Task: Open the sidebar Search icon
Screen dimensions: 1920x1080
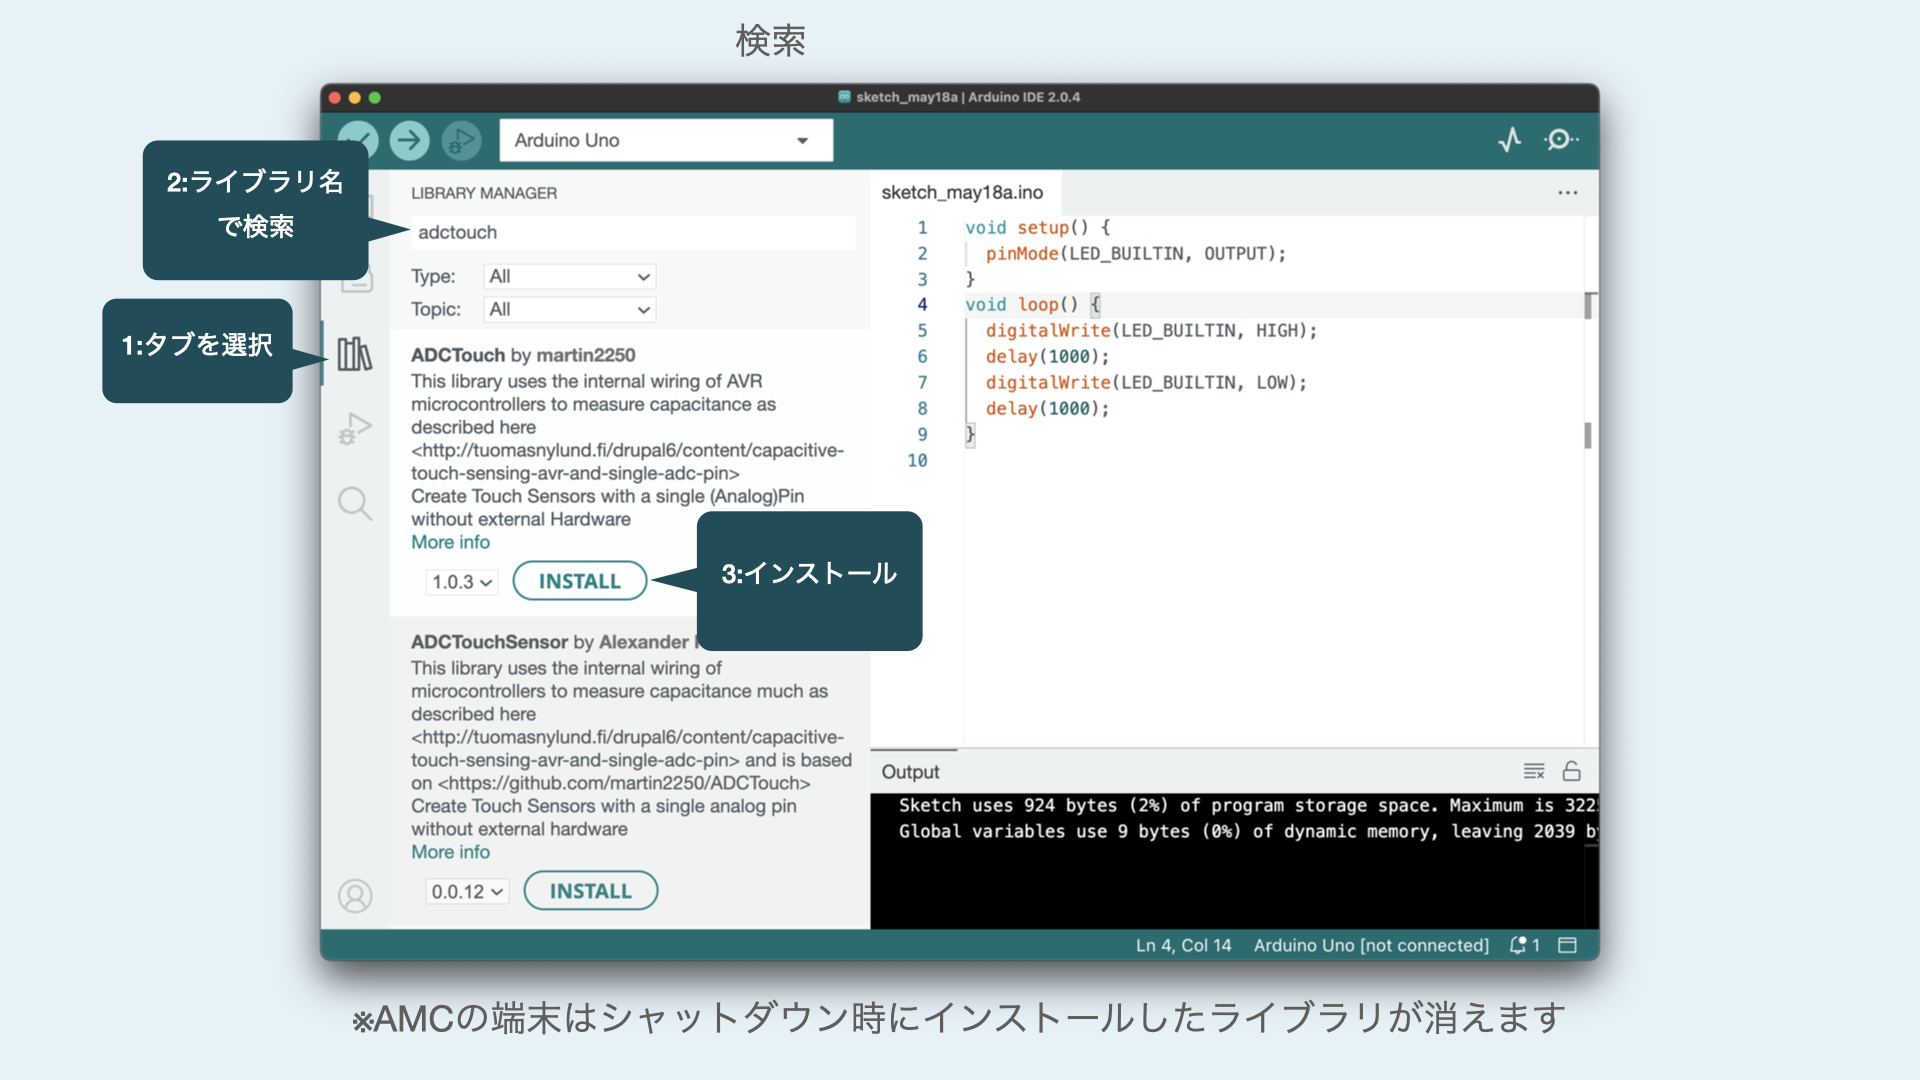Action: coord(354,503)
